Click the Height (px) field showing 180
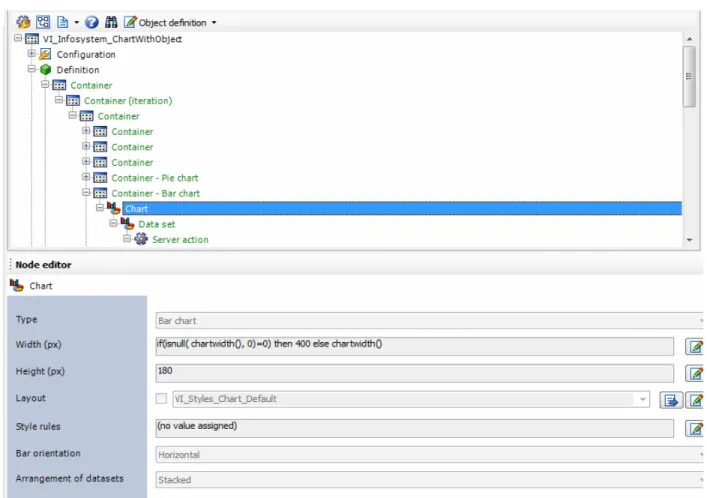Image resolution: width=707 pixels, height=498 pixels. (x=414, y=373)
